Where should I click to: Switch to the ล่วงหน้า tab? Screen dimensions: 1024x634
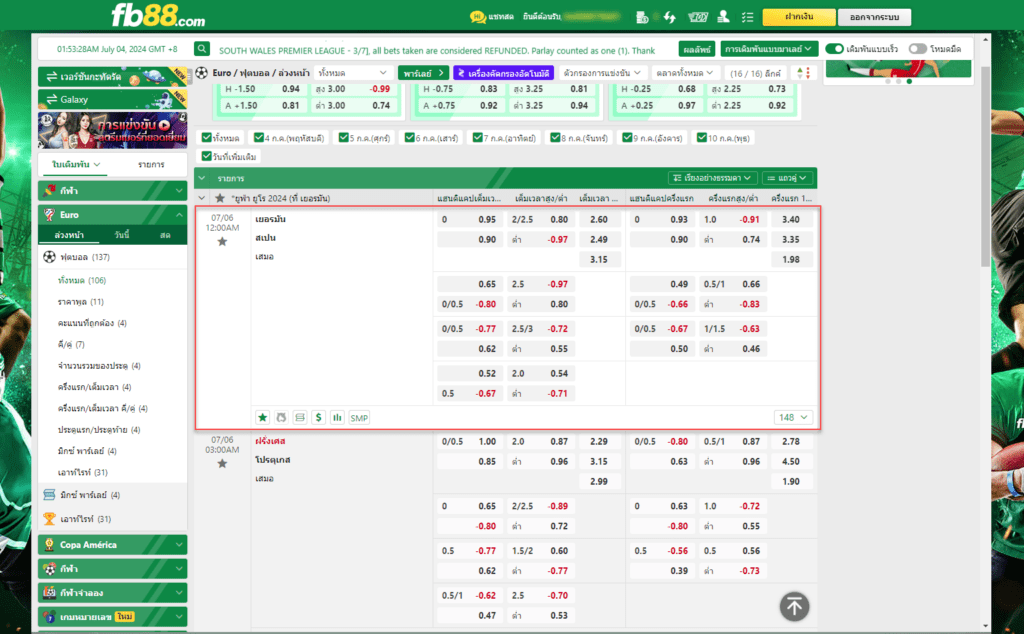coord(69,235)
